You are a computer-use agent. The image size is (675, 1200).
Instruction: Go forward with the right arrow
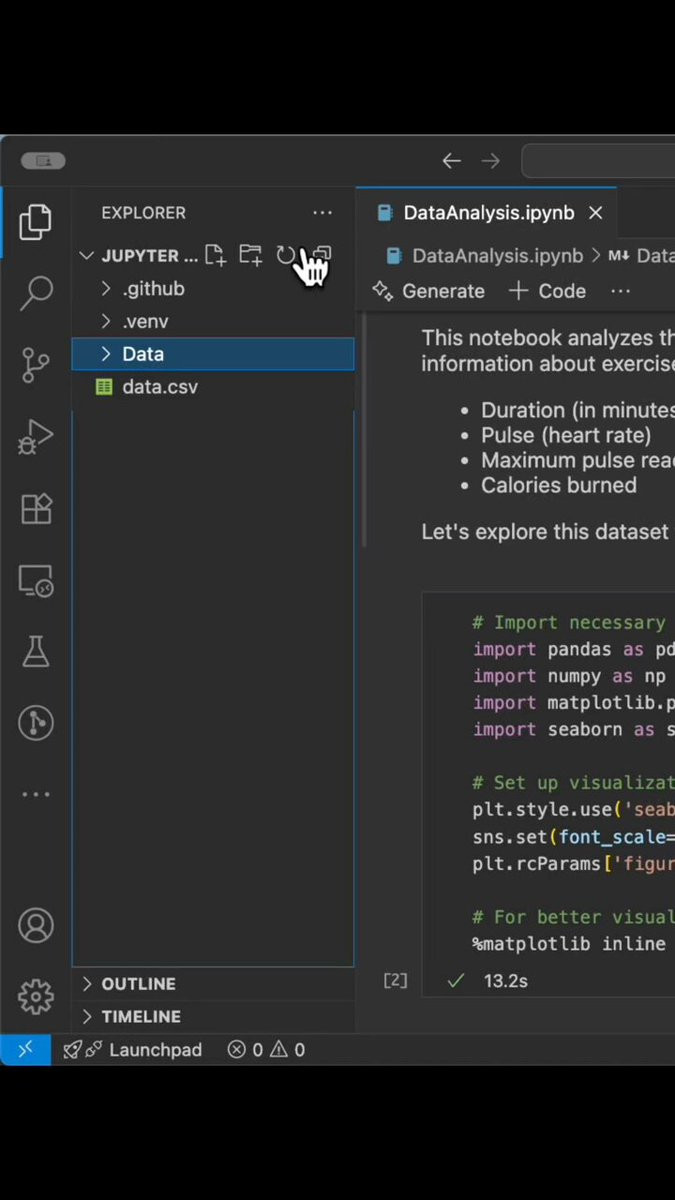[x=491, y=161]
